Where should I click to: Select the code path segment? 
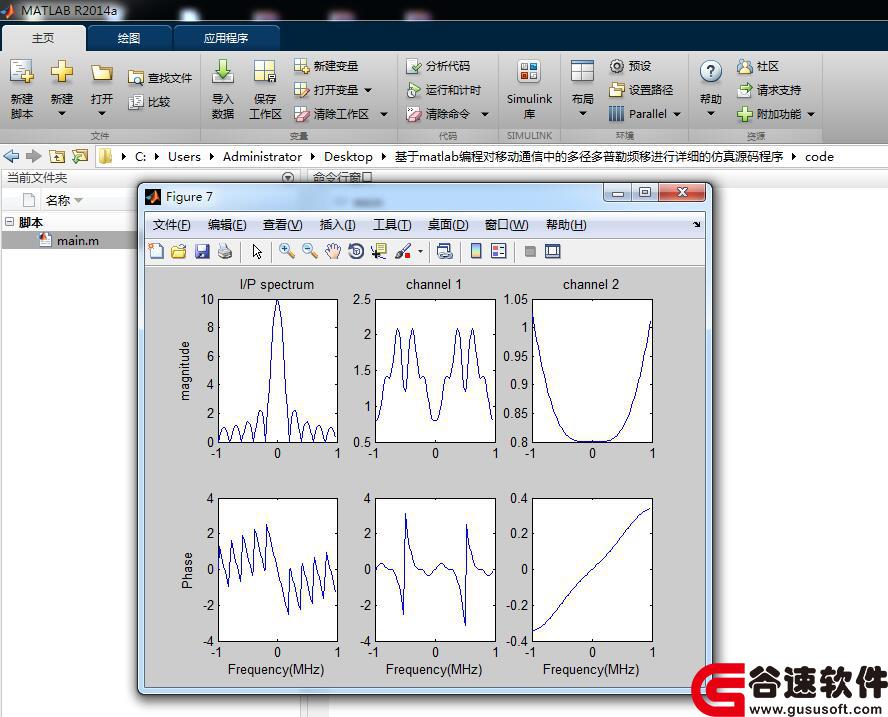(x=819, y=156)
